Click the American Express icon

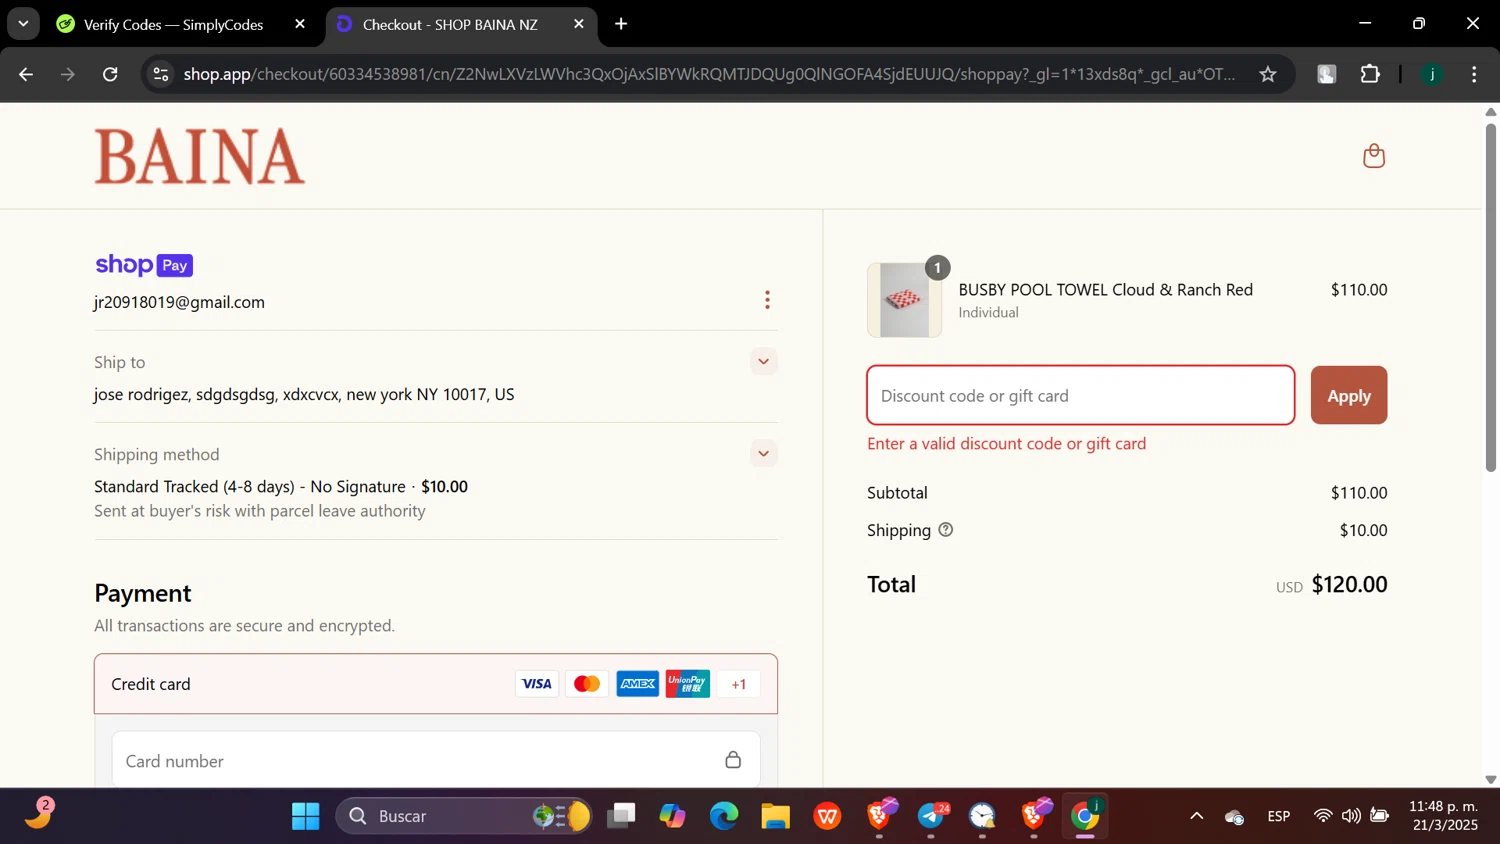tap(638, 684)
